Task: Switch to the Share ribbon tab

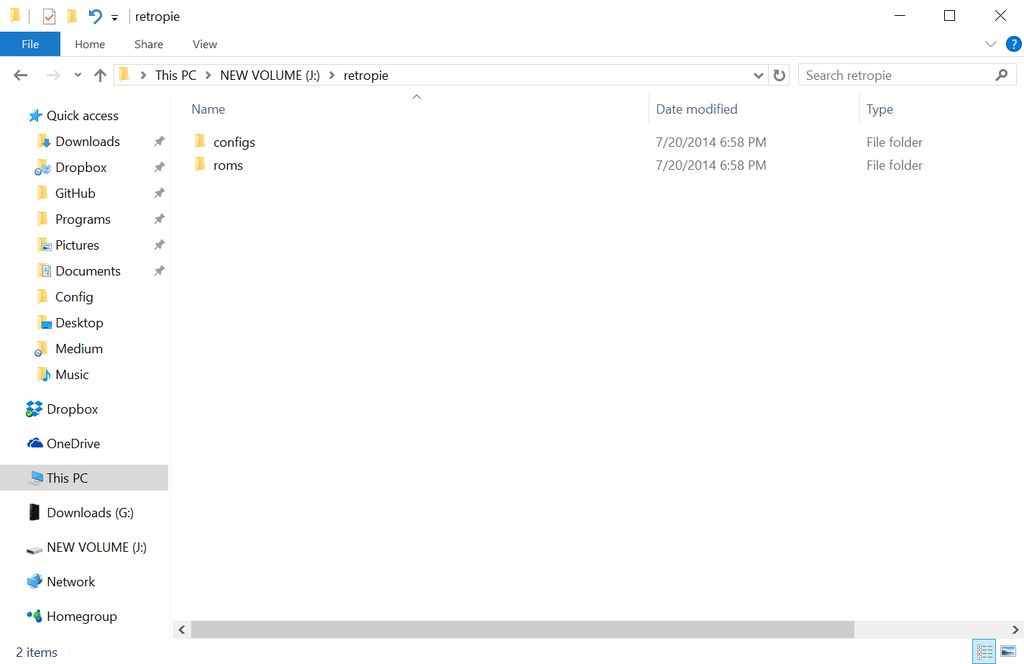Action: 148,44
